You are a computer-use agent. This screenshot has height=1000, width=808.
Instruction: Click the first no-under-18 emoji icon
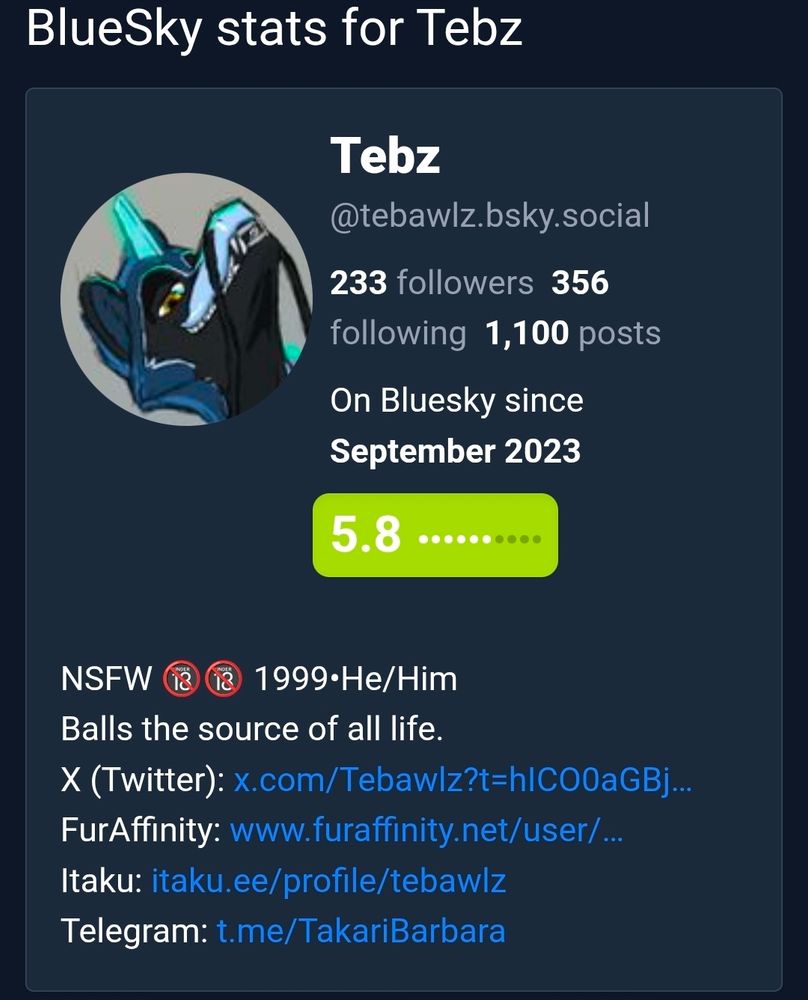tap(182, 679)
